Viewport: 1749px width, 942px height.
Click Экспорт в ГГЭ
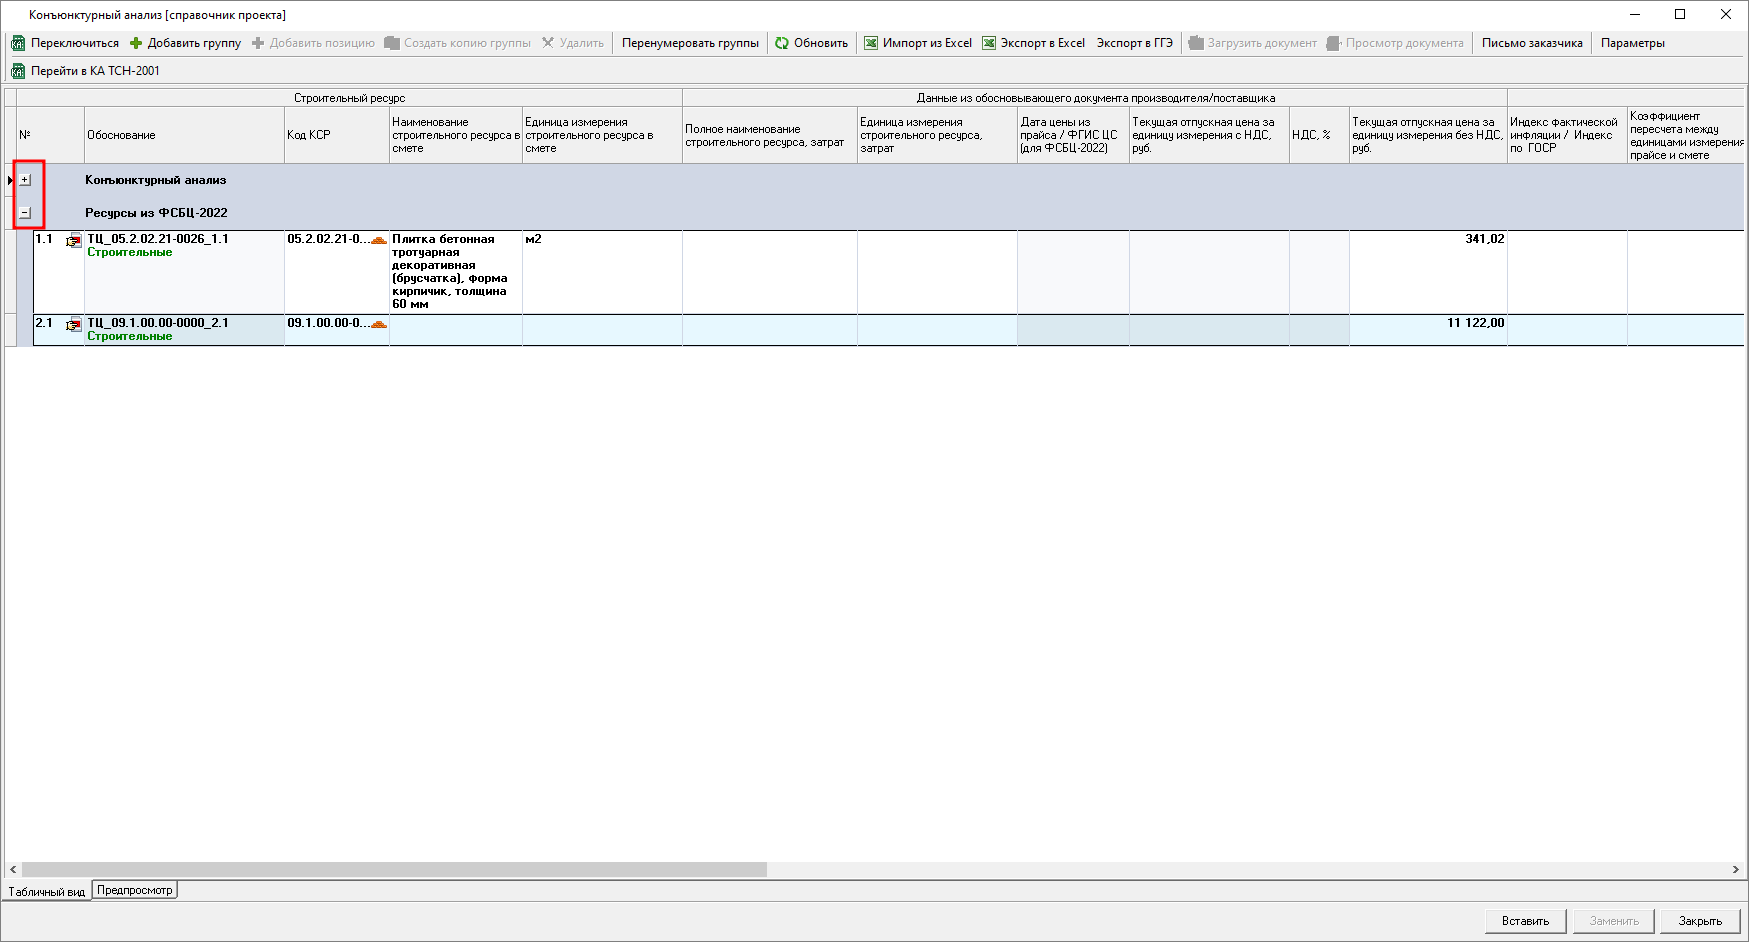(x=1134, y=43)
